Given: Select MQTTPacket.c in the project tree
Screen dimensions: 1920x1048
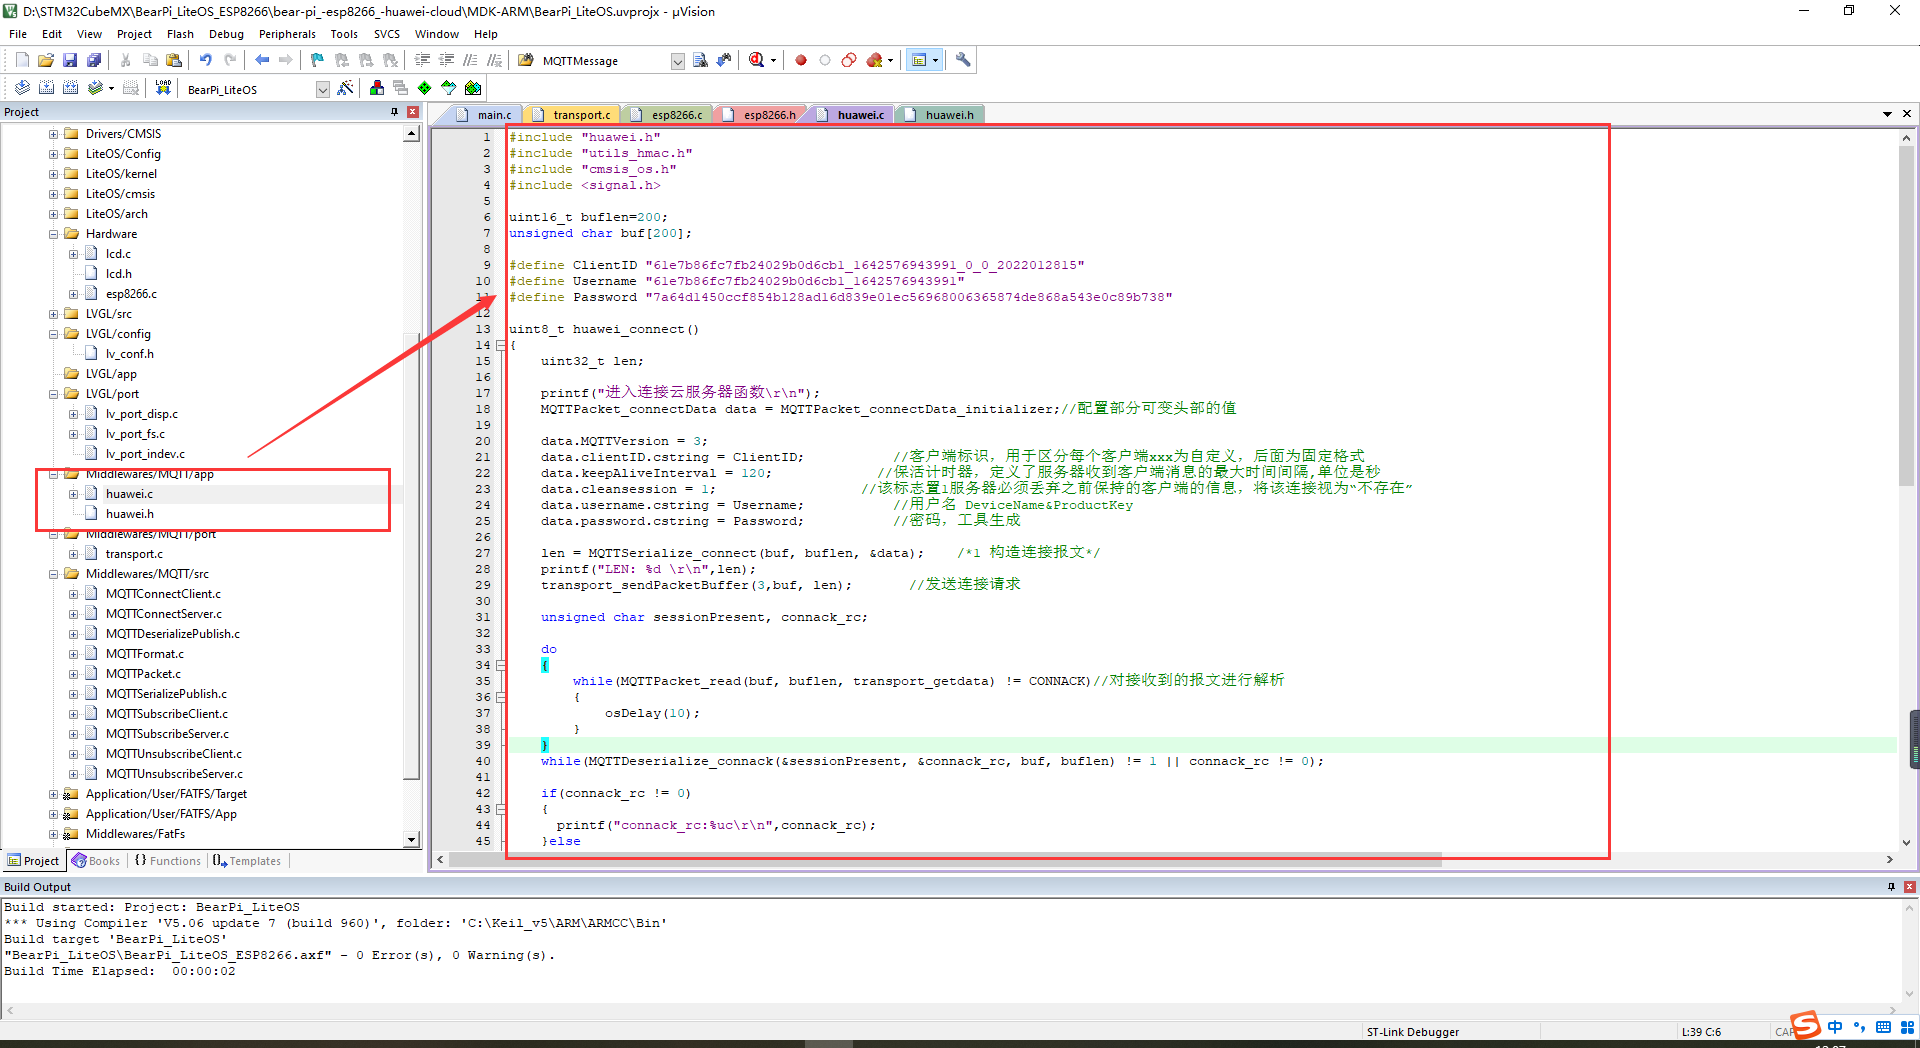Looking at the screenshot, I should [x=143, y=674].
